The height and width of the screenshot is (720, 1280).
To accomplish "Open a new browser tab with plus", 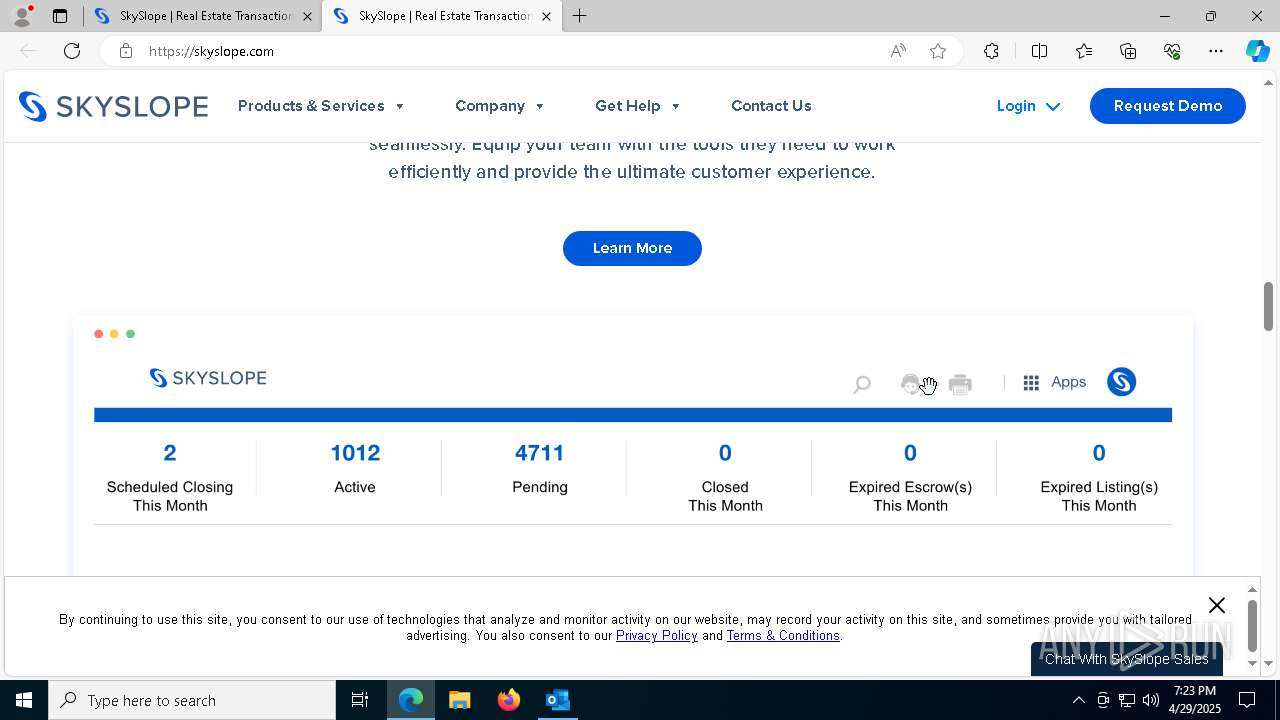I will [579, 16].
